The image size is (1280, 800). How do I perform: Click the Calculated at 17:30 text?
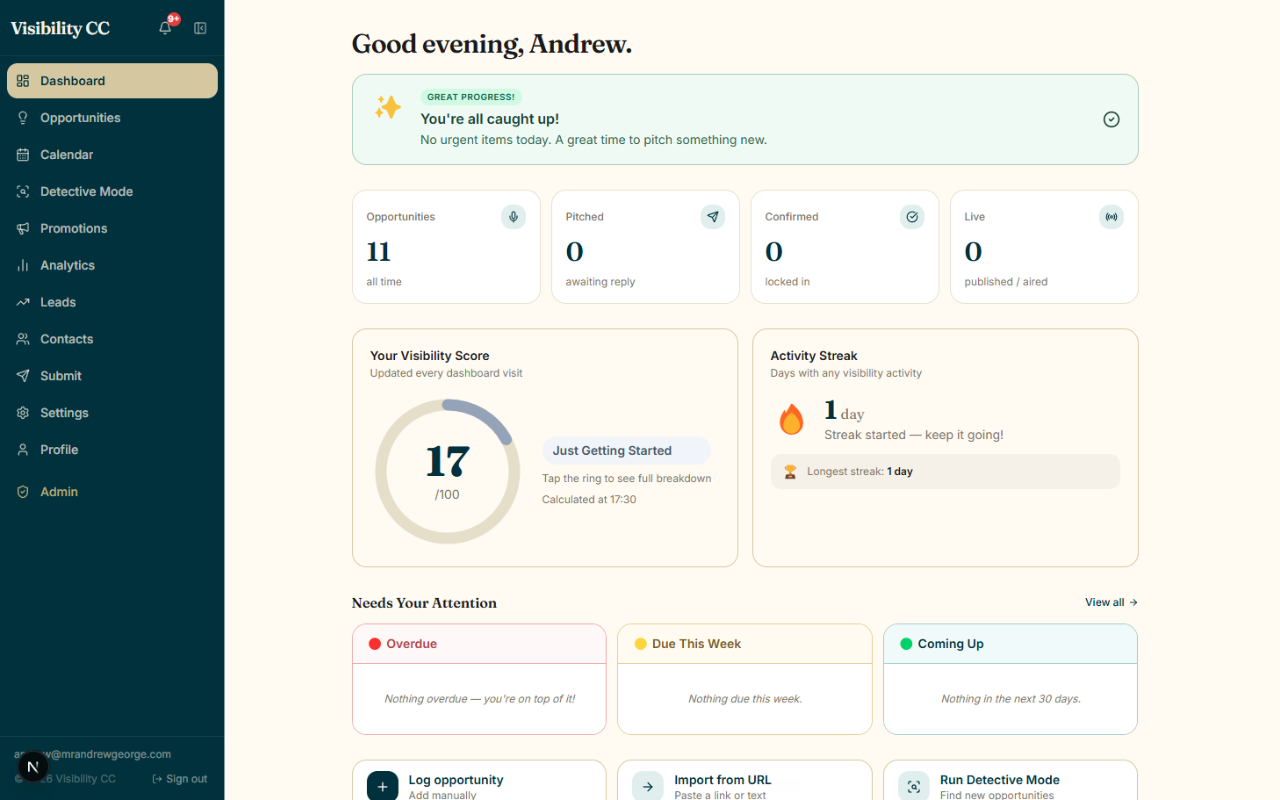(x=589, y=499)
